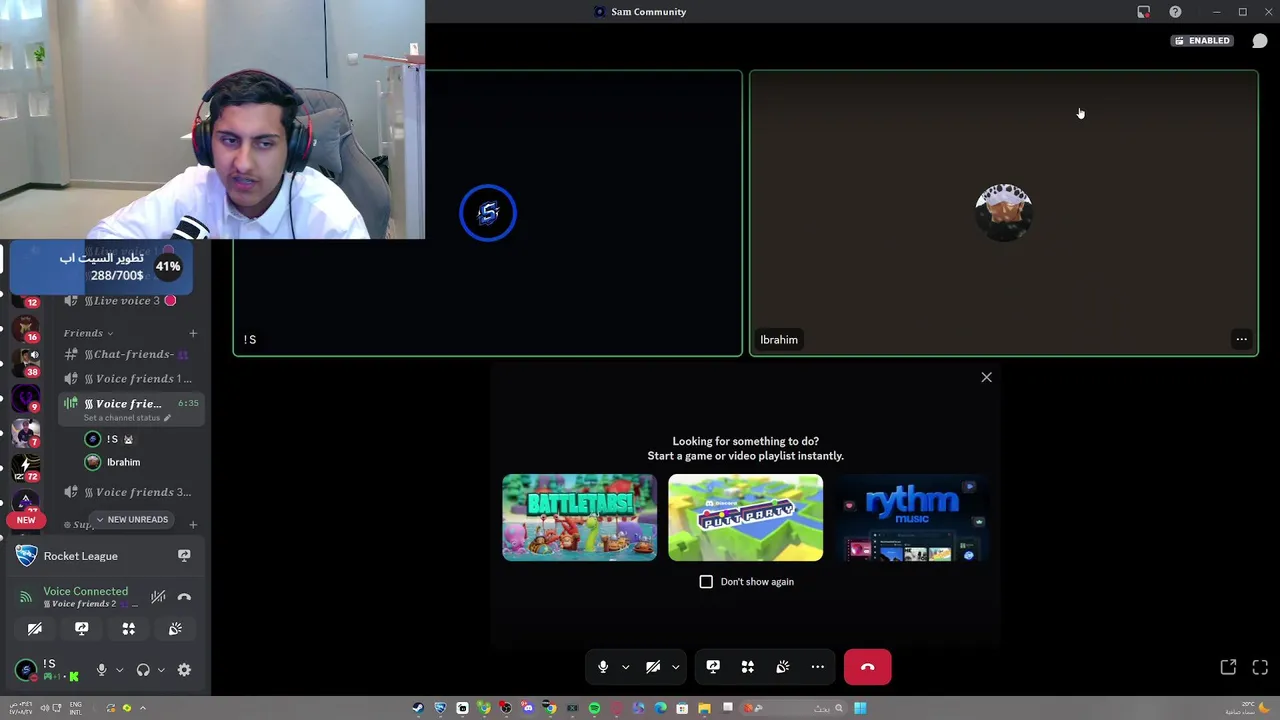1280x720 pixels.
Task: Open server with 7 notifications badge
Action: (x=25, y=433)
